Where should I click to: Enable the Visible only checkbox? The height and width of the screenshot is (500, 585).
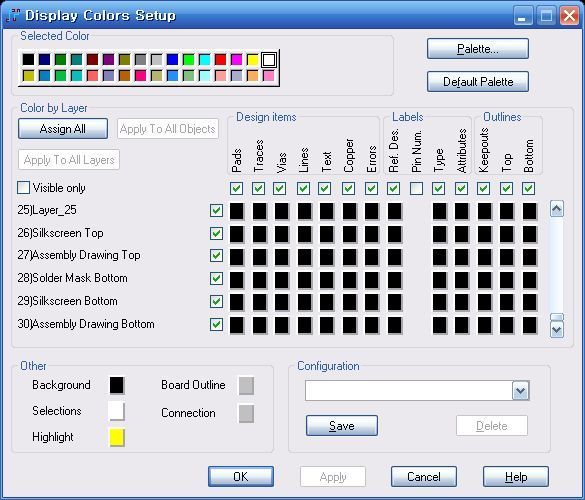pyautogui.click(x=24, y=188)
